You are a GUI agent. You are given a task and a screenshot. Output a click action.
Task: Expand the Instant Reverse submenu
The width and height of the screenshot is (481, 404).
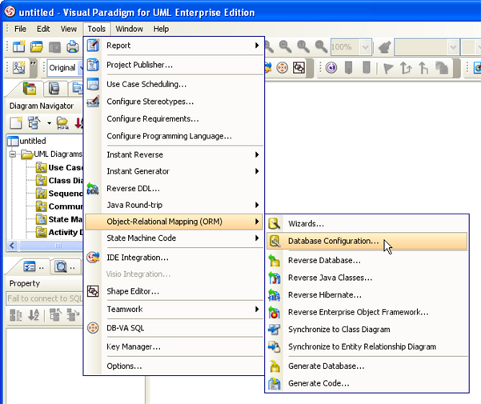coord(257,155)
